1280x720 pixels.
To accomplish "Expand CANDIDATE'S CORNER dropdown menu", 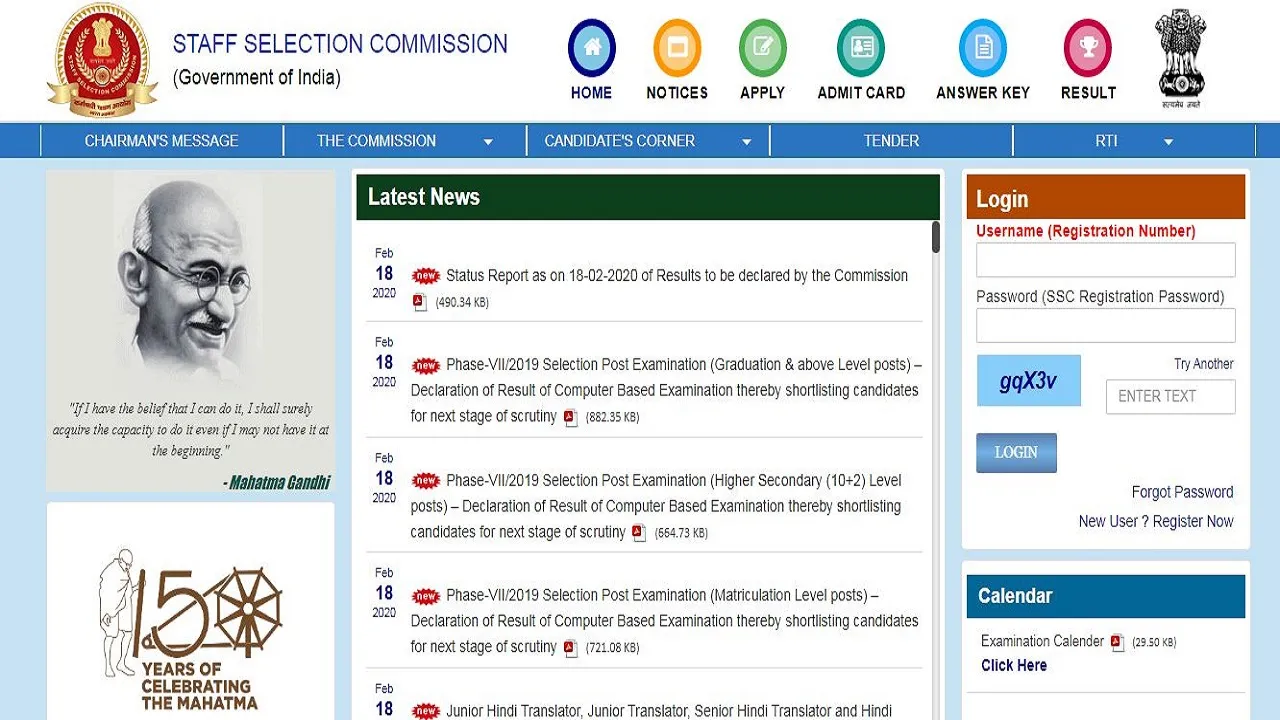I will pos(746,142).
